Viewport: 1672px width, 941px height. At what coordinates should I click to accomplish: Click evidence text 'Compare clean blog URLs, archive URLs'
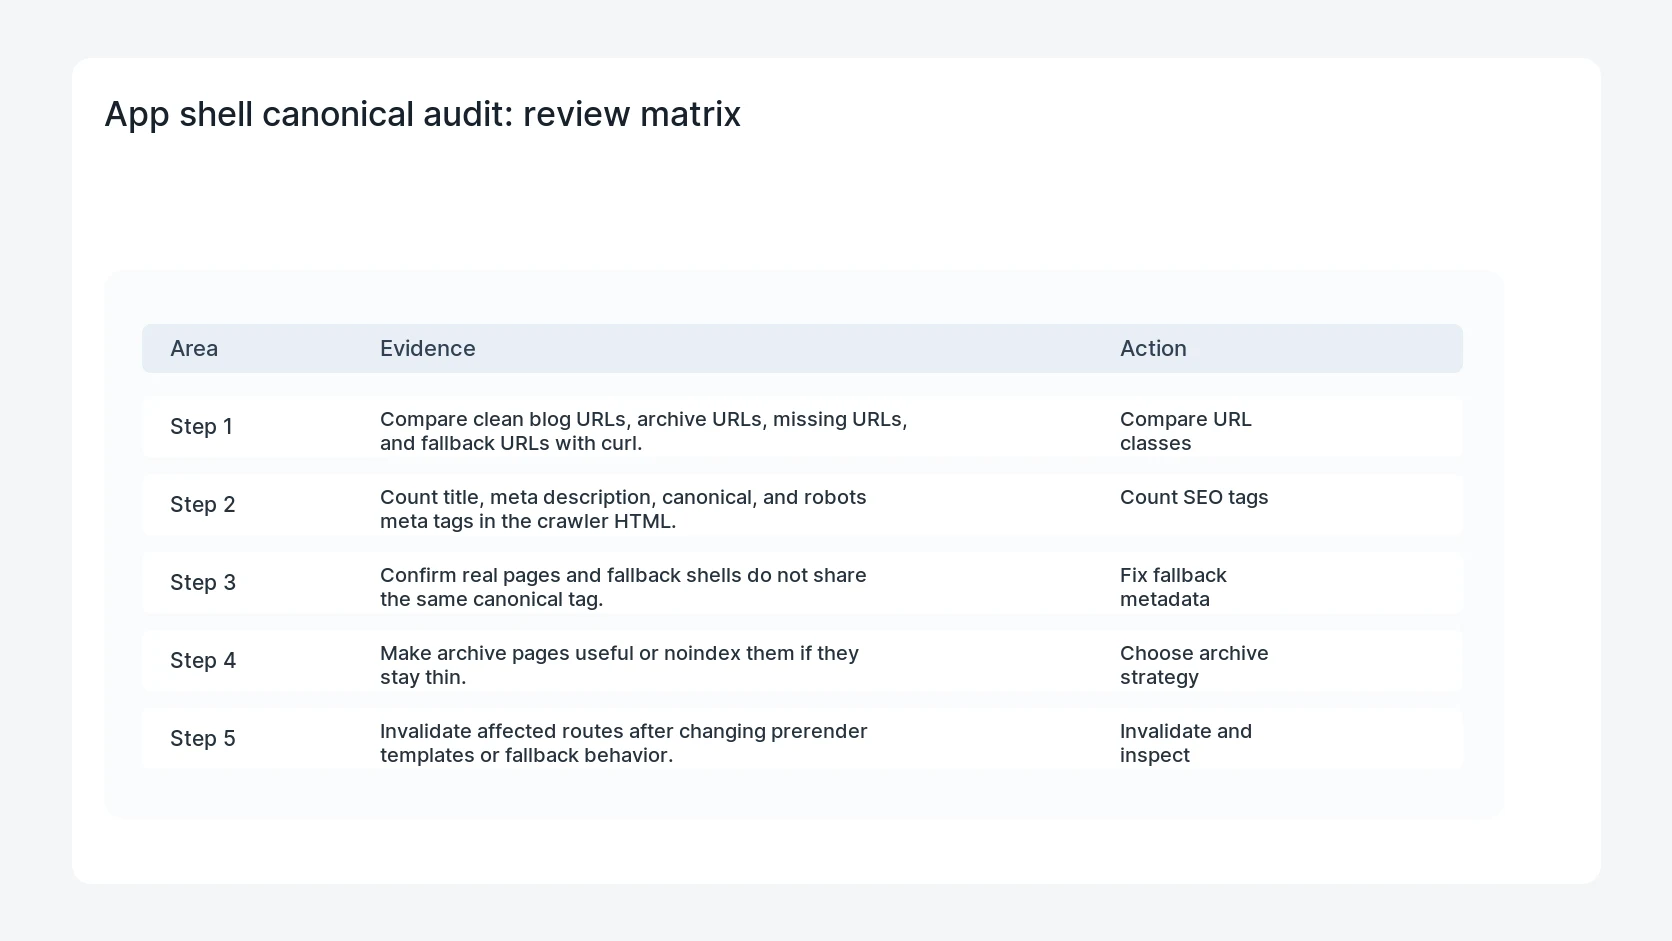tap(644, 431)
